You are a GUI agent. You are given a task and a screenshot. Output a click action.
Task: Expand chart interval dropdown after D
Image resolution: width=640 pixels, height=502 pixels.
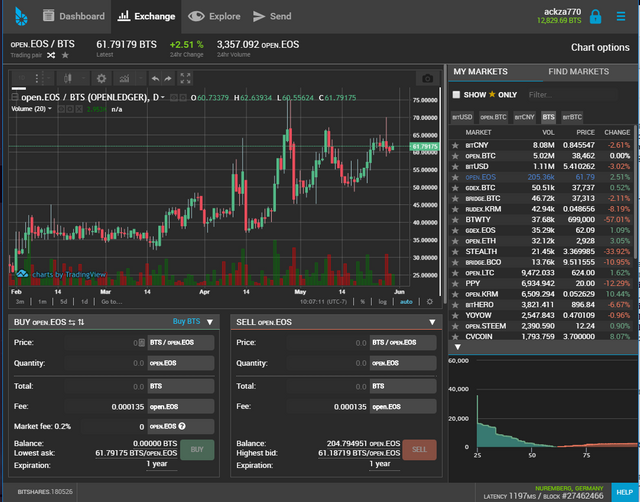pos(162,98)
